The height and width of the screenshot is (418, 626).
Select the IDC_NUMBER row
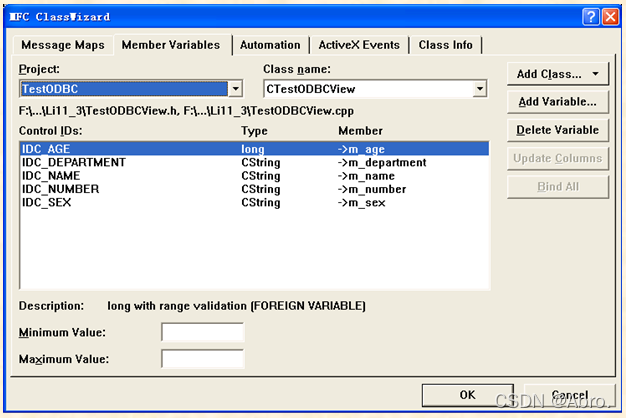(x=254, y=189)
